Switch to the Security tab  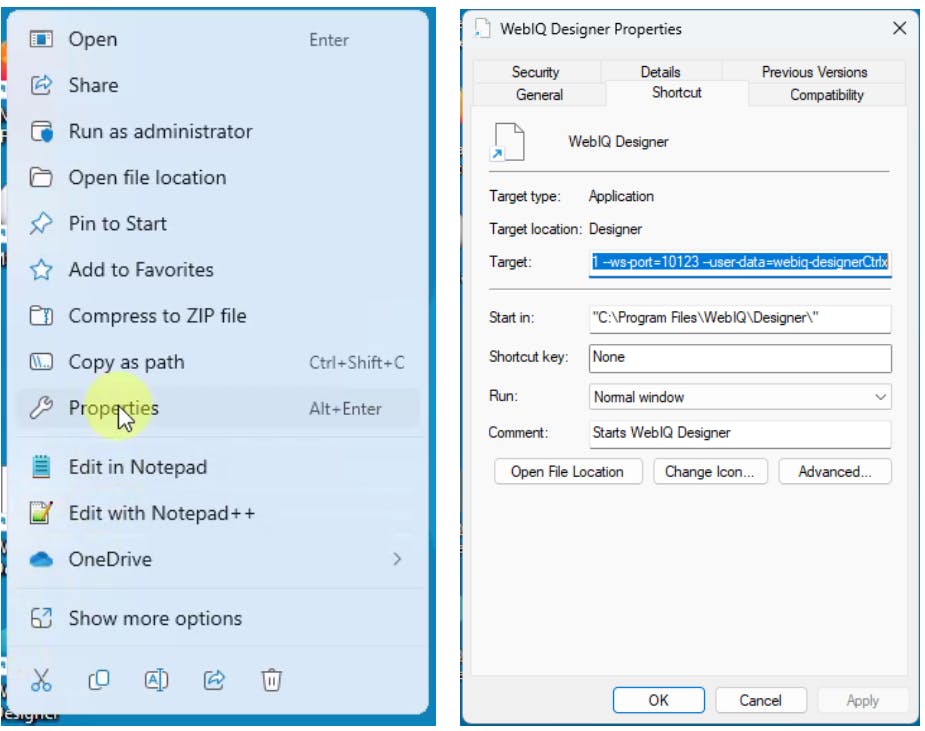pyautogui.click(x=536, y=72)
